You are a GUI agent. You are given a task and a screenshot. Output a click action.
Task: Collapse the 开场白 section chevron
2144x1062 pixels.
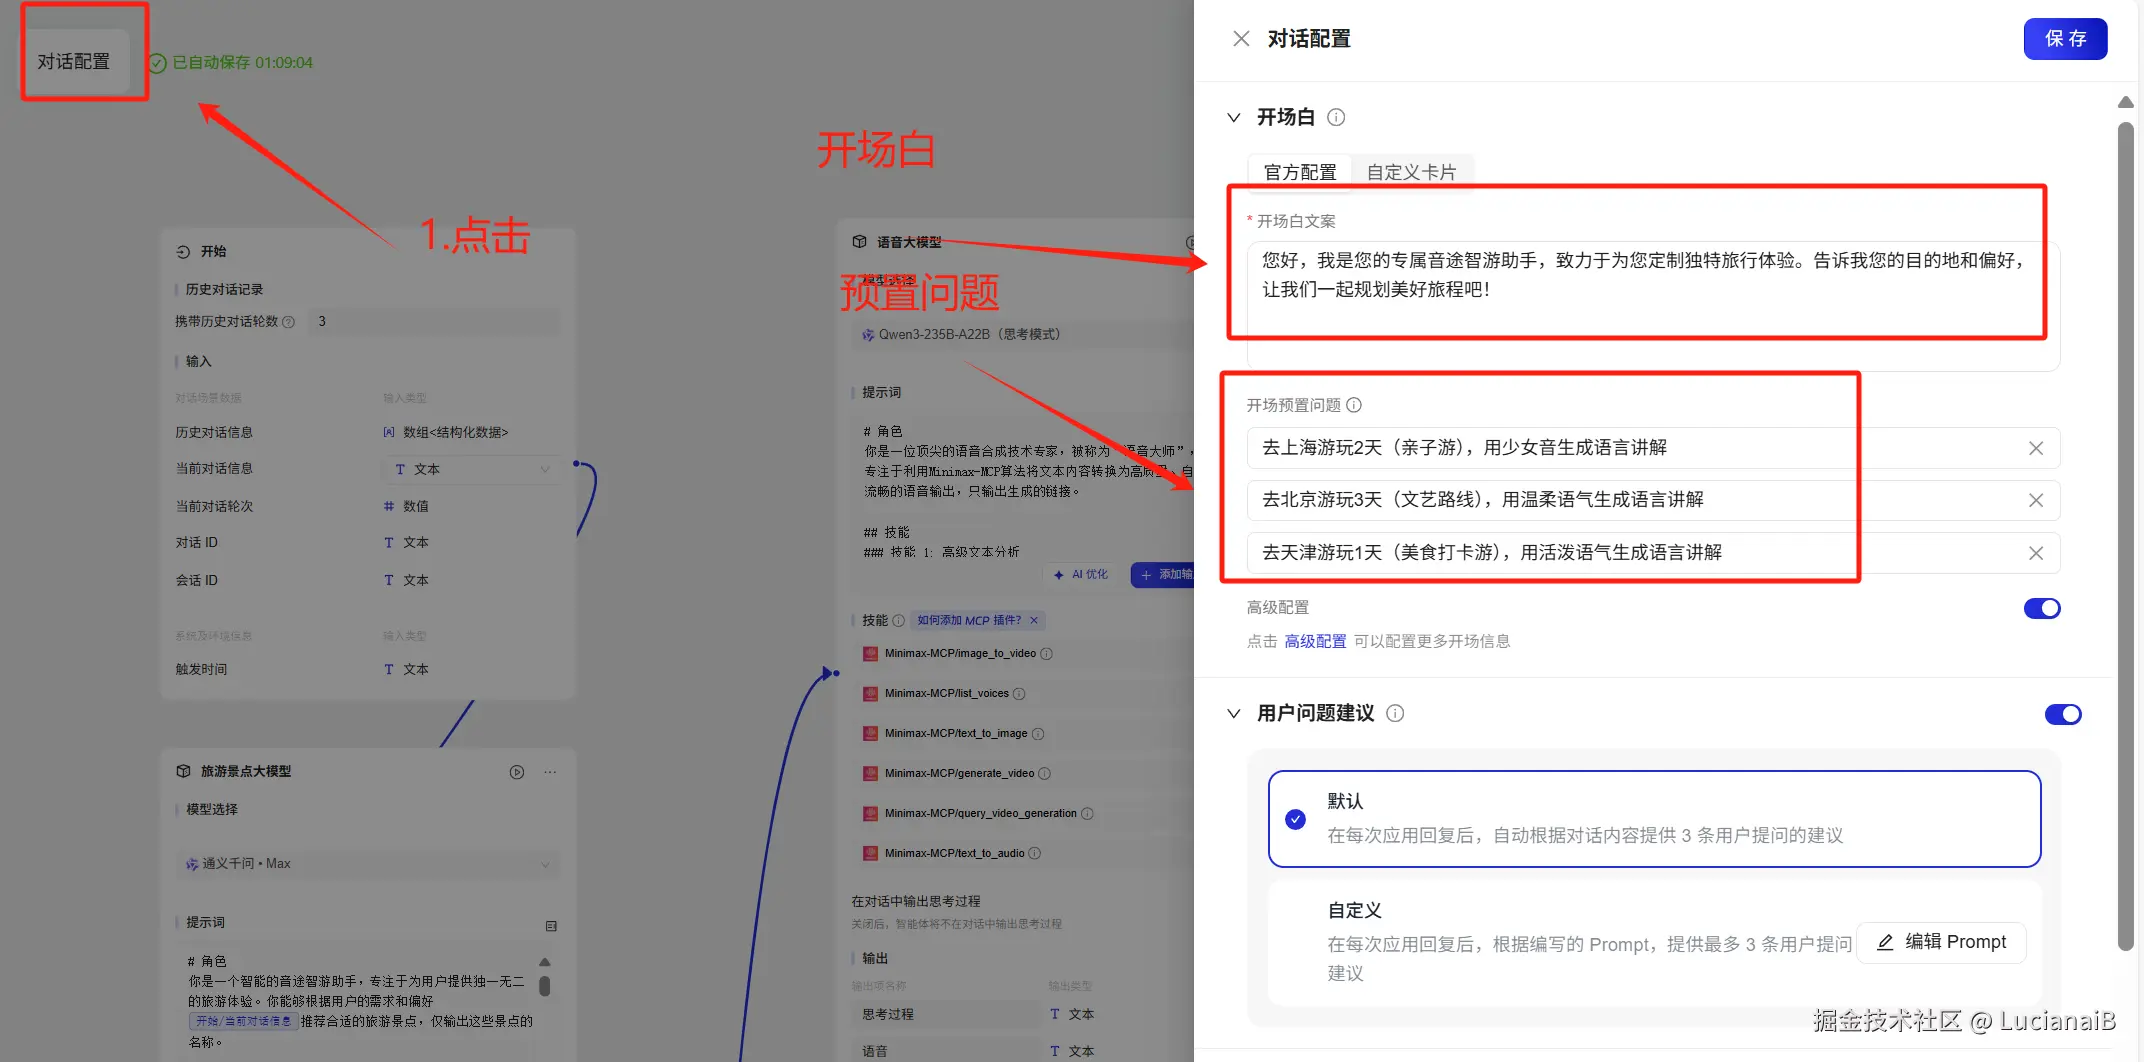(1234, 117)
